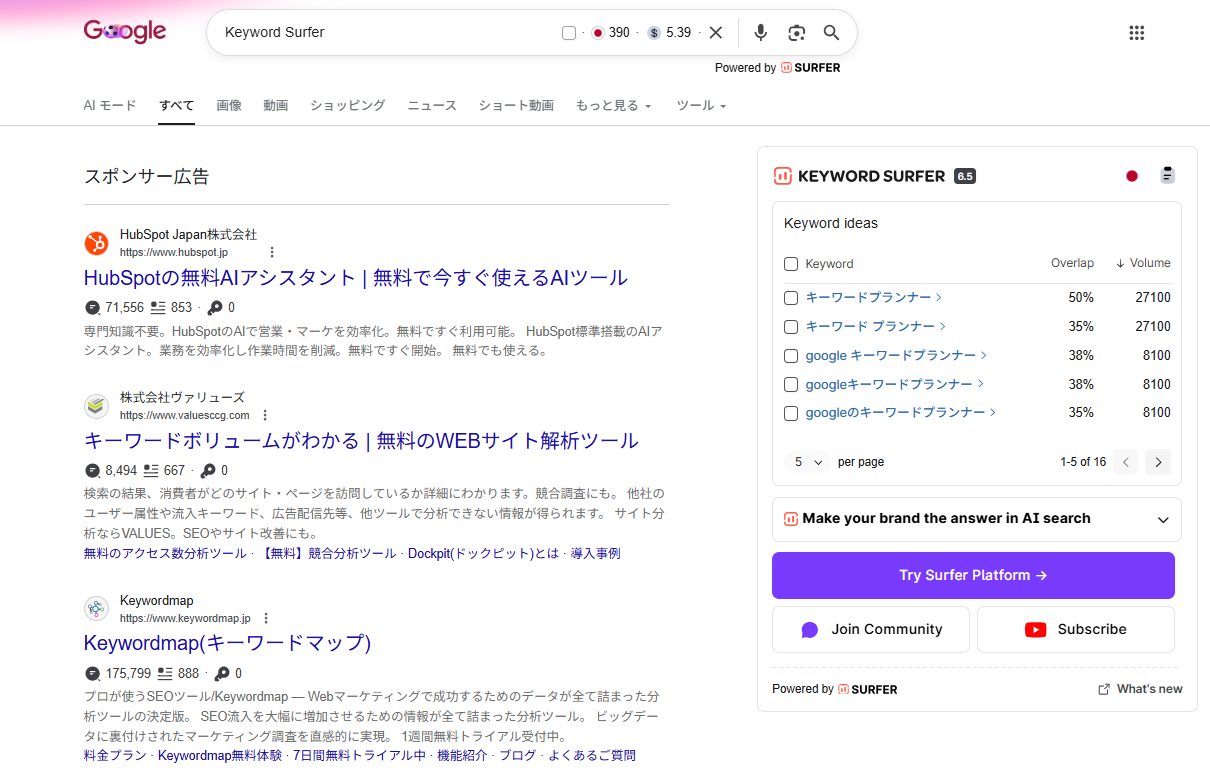Check the googleのキーワードプランナー row
The image size is (1210, 774).
[x=791, y=413]
